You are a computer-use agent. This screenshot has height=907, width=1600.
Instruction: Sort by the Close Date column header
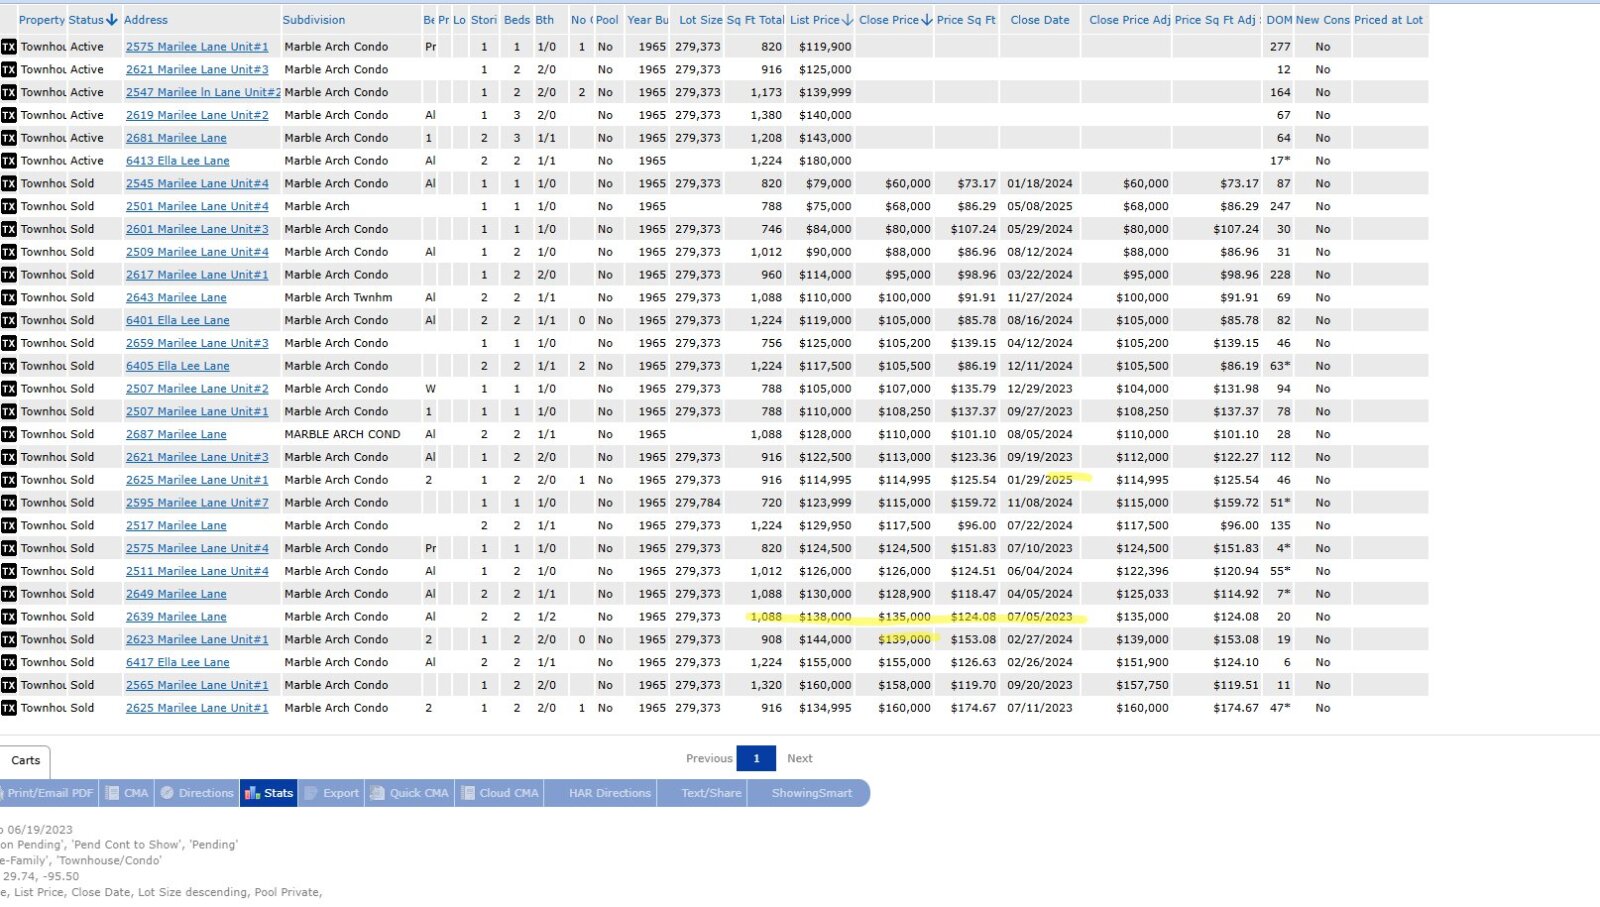pyautogui.click(x=1040, y=20)
